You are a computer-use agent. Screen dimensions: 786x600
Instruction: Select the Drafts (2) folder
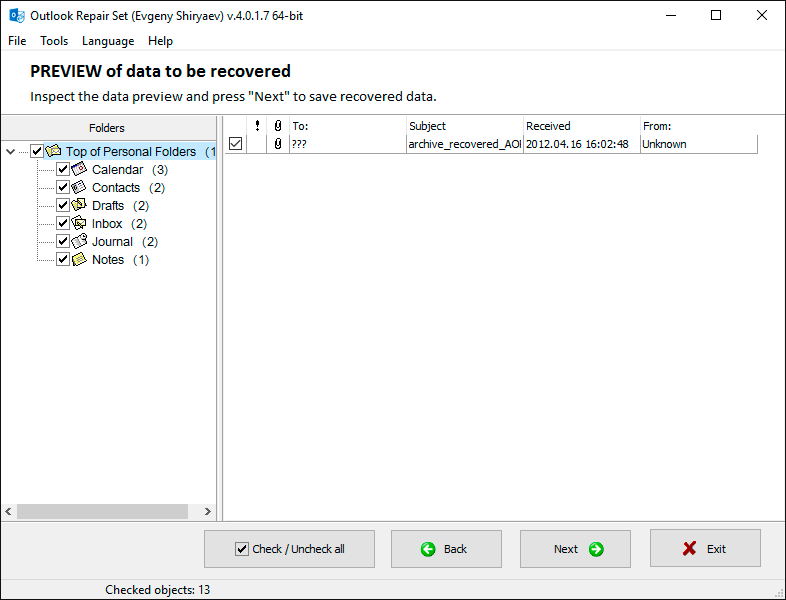click(x=120, y=206)
